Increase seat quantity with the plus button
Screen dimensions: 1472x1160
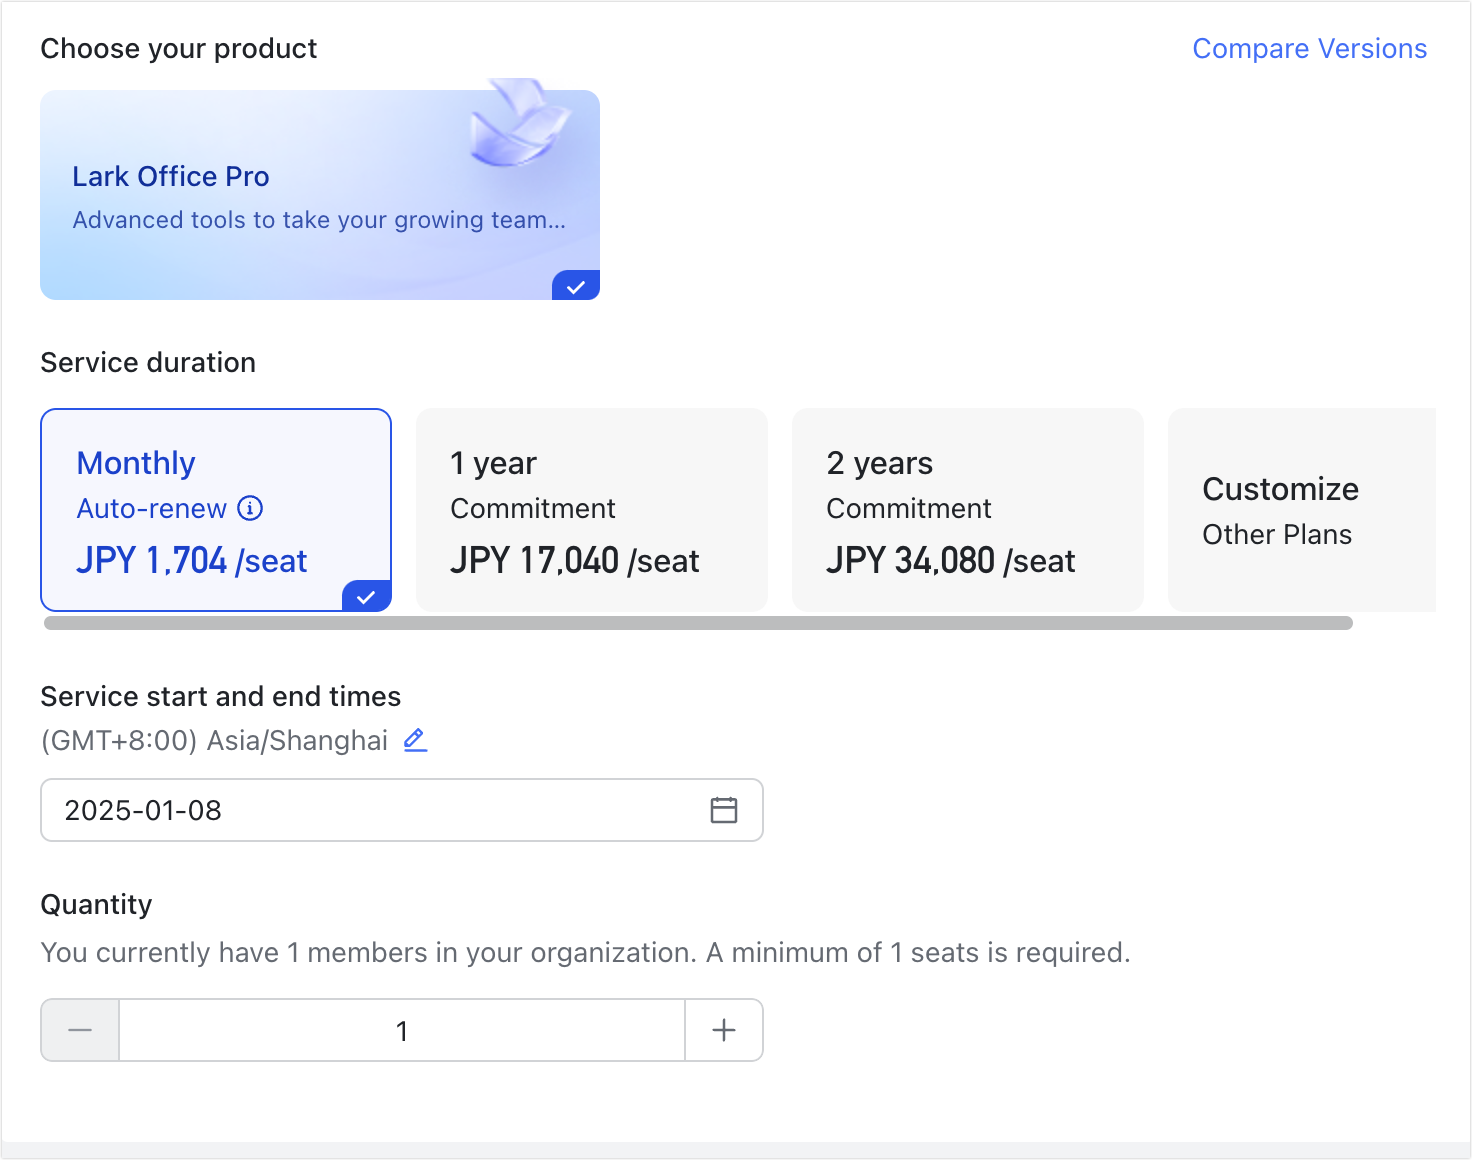point(723,1030)
